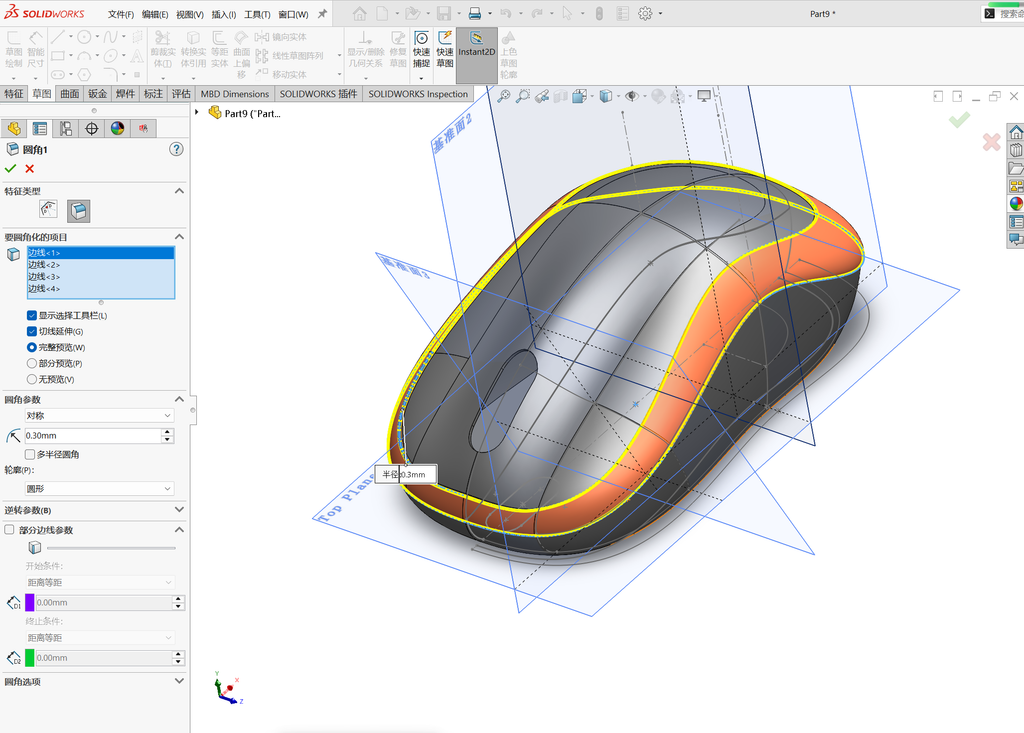
Task: Click the 半径 0.3mm callout in viewport
Action: tap(406, 475)
